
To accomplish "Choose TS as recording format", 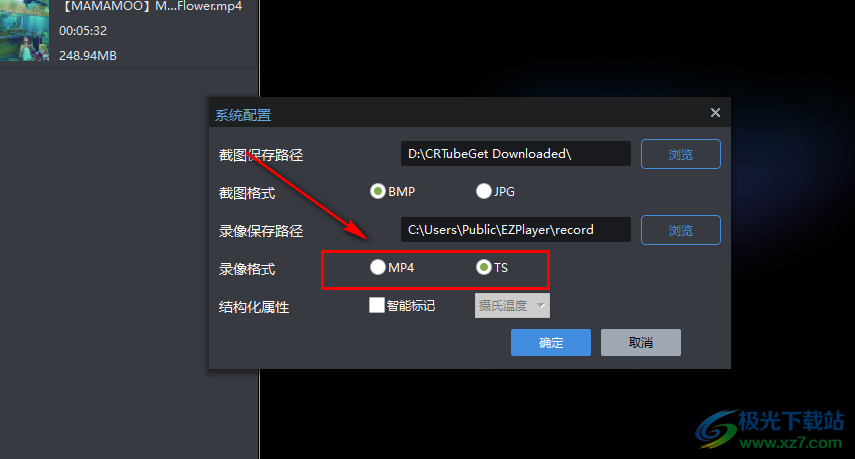I will [x=483, y=267].
